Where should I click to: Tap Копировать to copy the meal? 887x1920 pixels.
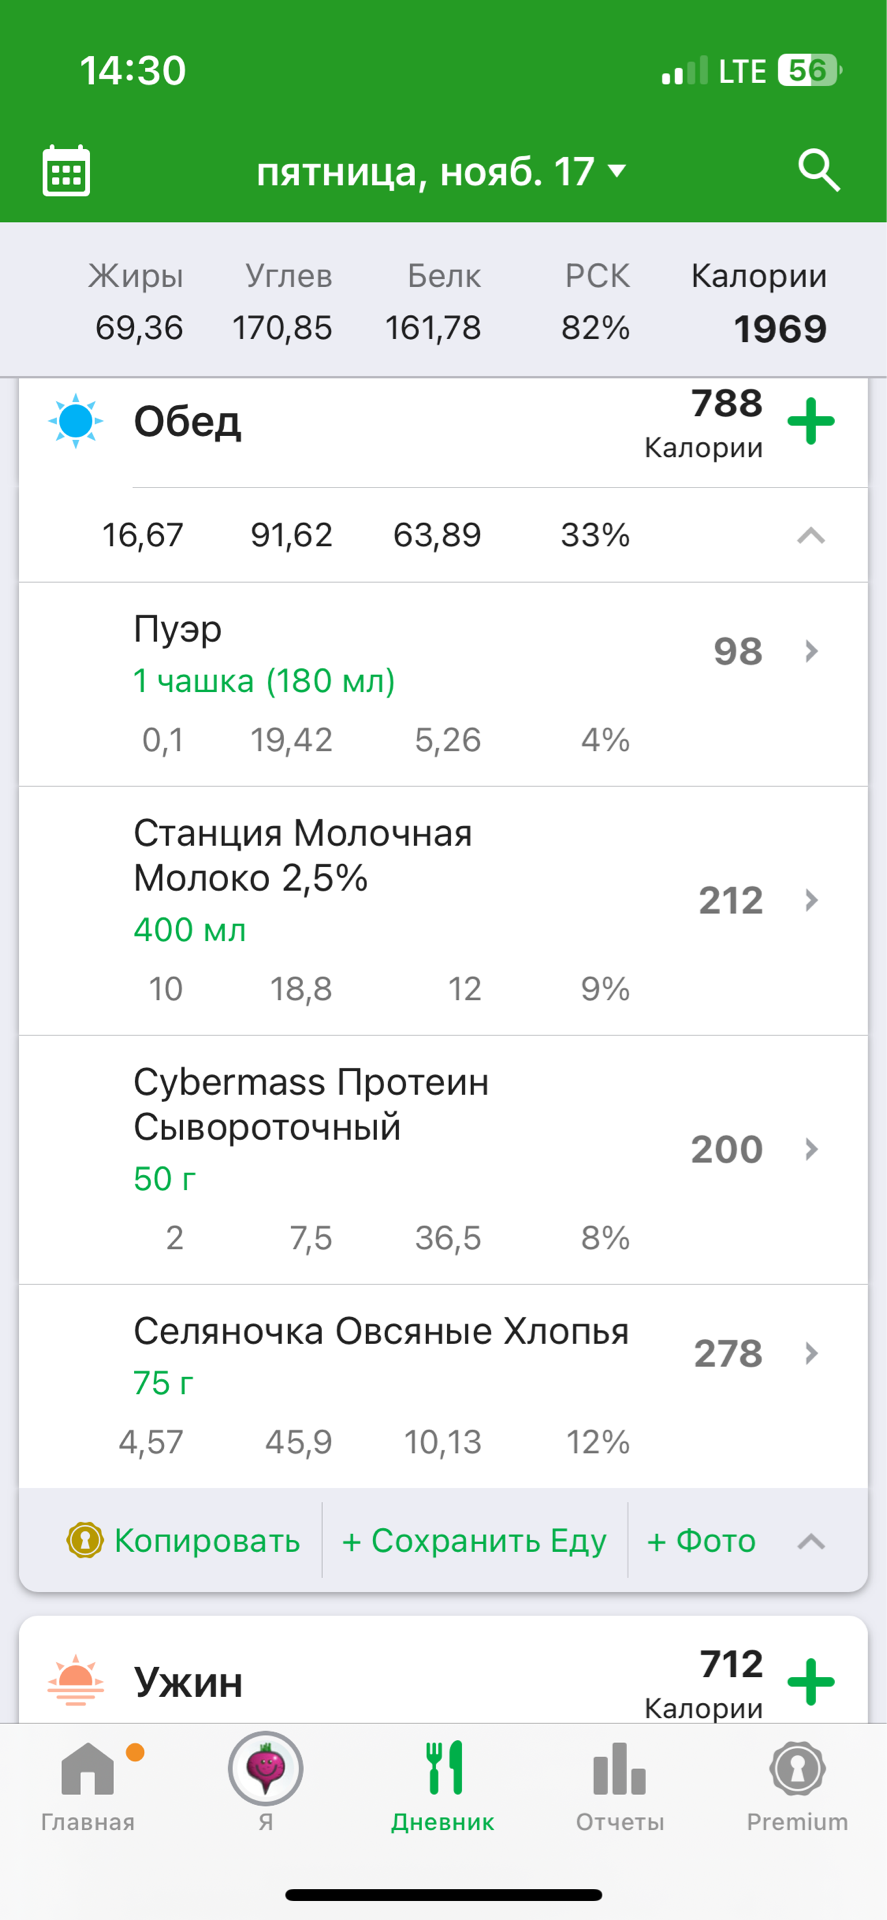click(184, 1541)
